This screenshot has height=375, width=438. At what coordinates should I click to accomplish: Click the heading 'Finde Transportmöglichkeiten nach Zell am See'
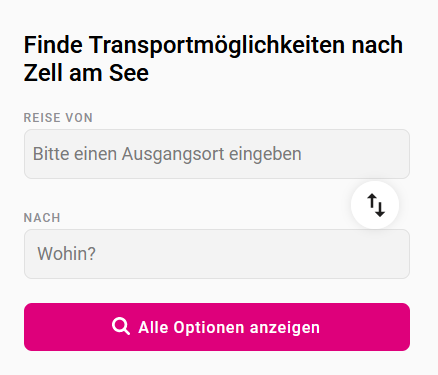[x=213, y=59]
